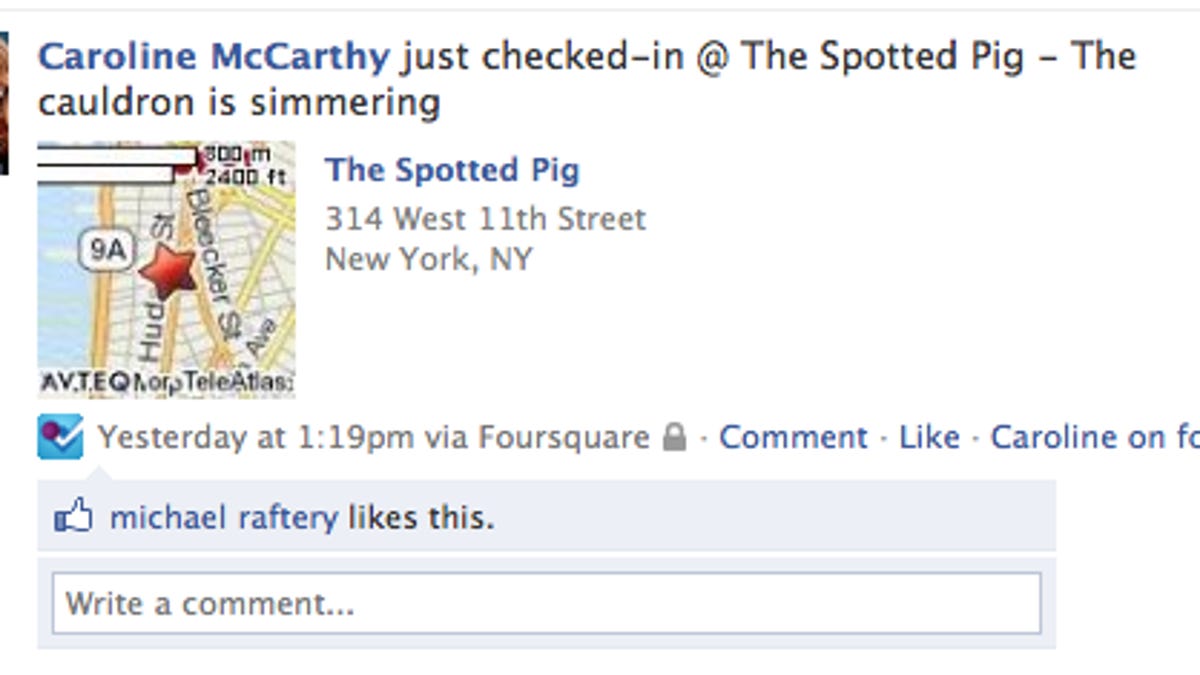This screenshot has width=1200, height=675.
Task: Focus the 'Write a comment...' field
Action: (x=546, y=603)
